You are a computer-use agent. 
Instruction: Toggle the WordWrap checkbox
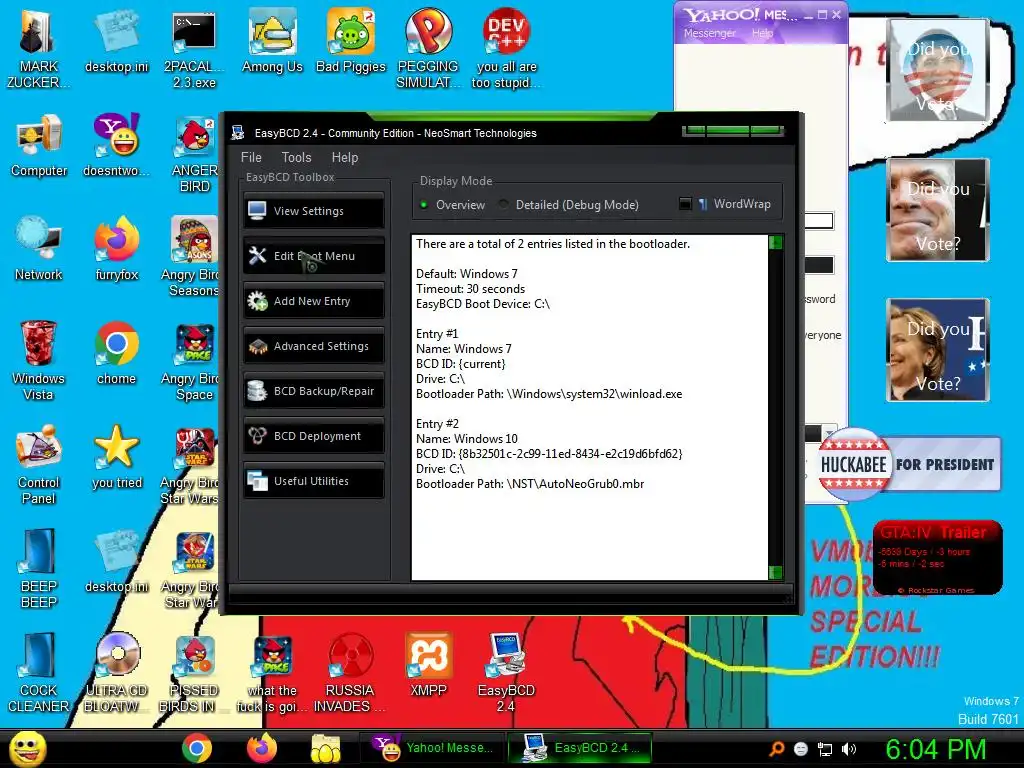(724, 204)
